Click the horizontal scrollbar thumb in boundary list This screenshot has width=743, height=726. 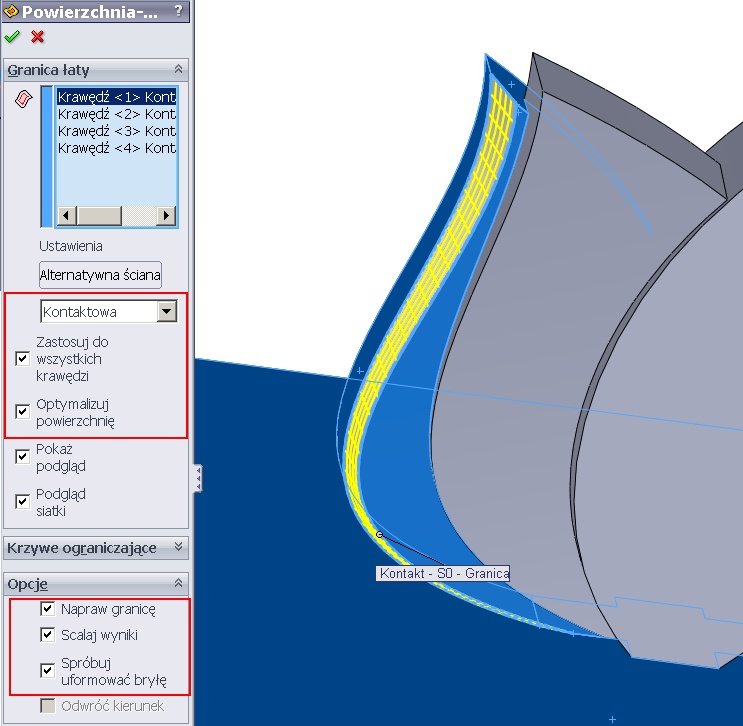[x=99, y=216]
